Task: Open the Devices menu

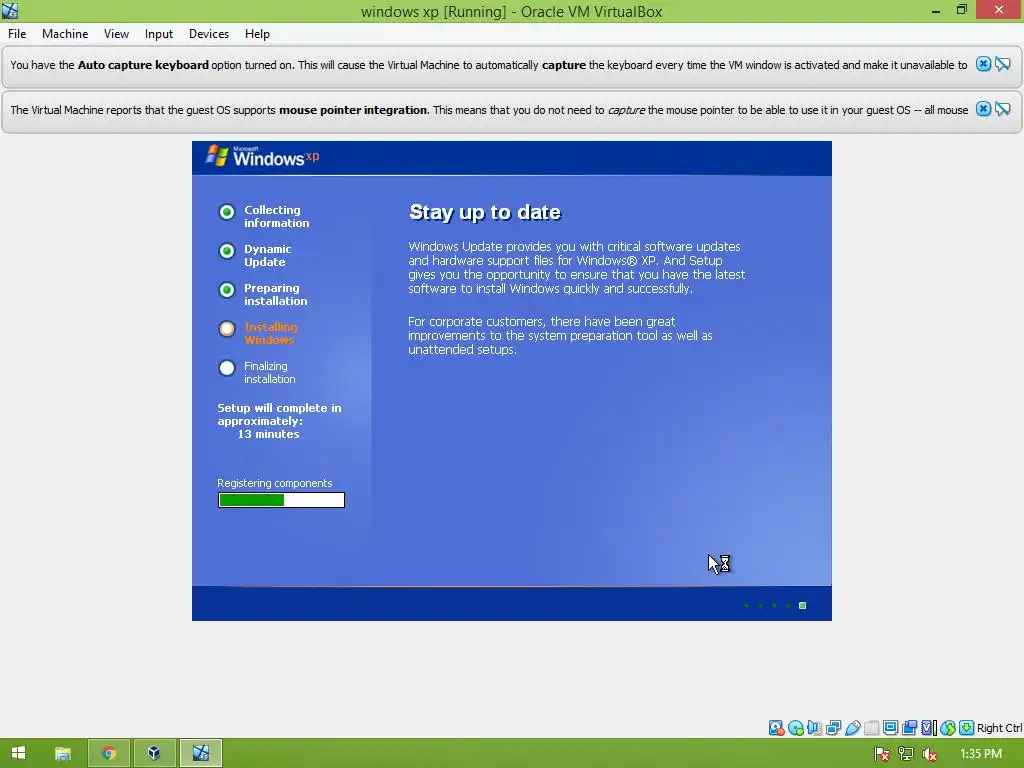Action: (209, 34)
